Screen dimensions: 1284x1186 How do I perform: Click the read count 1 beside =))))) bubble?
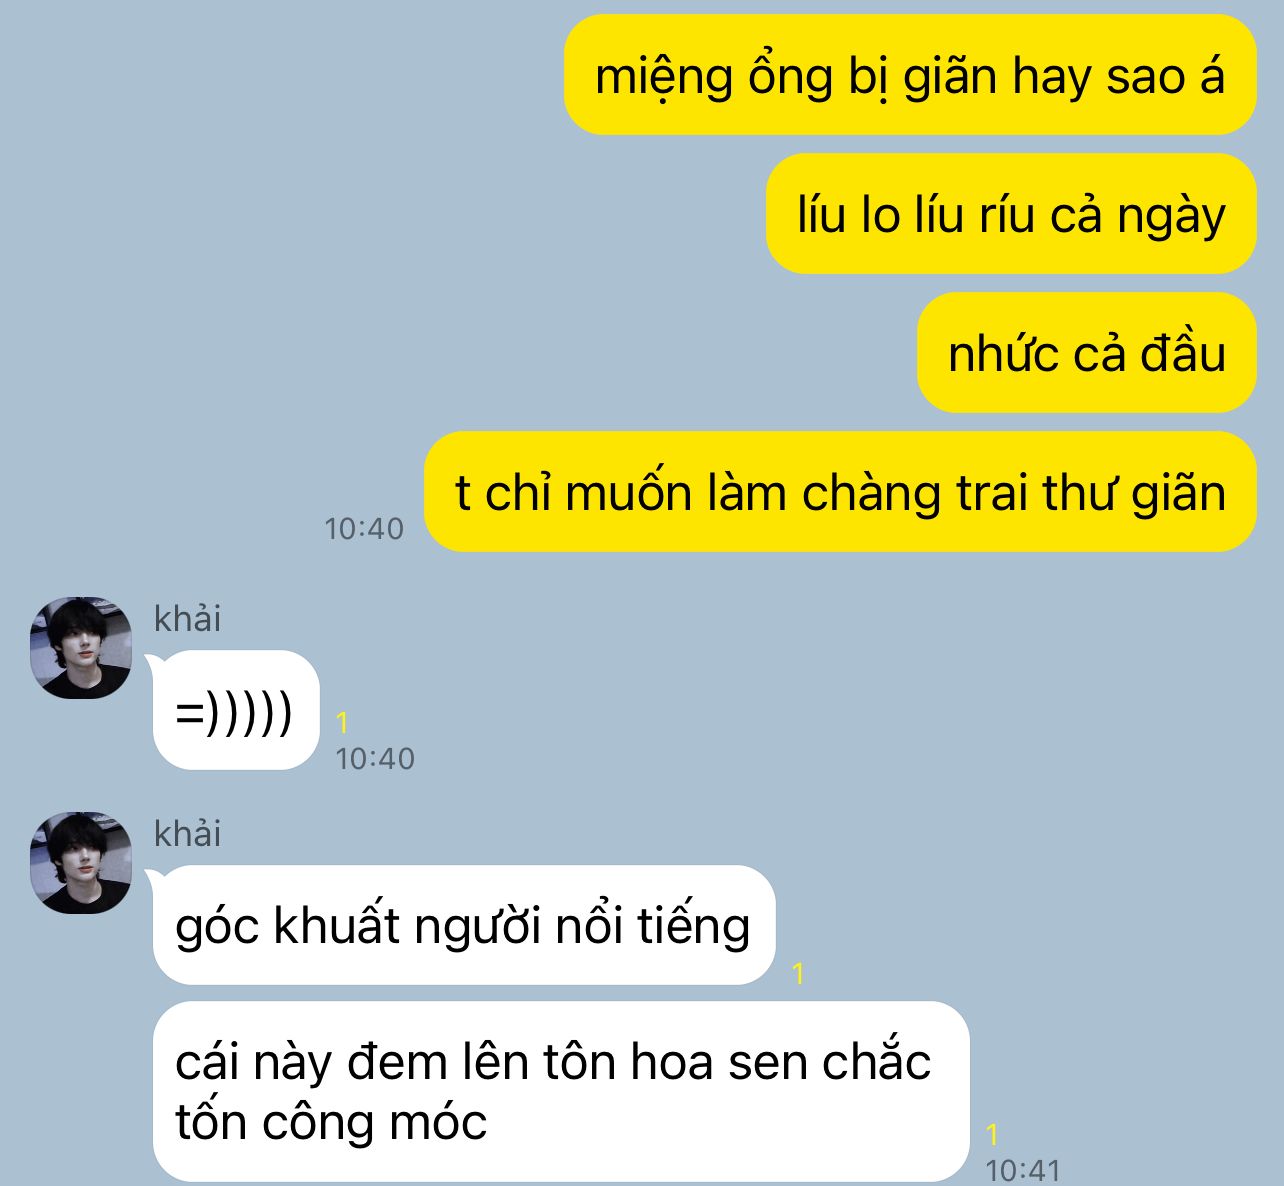342,722
